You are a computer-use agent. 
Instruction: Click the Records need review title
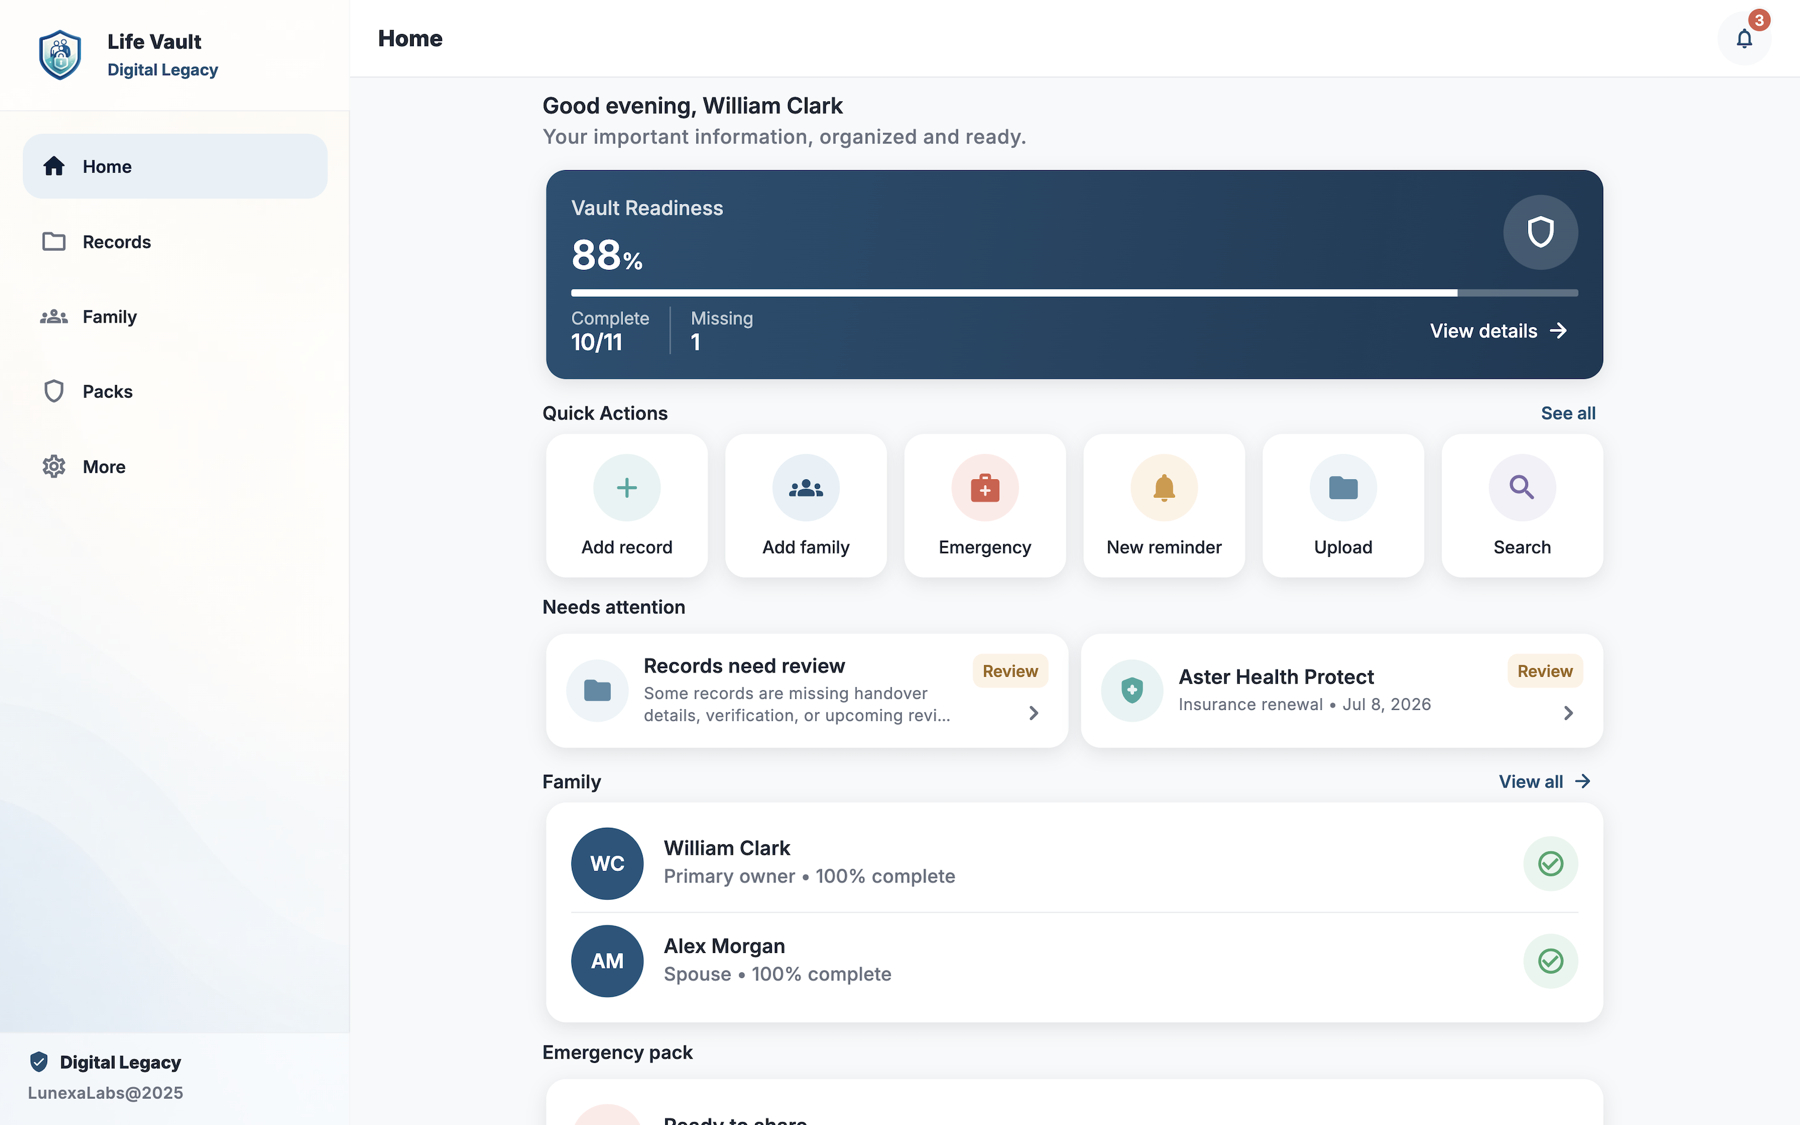(744, 666)
